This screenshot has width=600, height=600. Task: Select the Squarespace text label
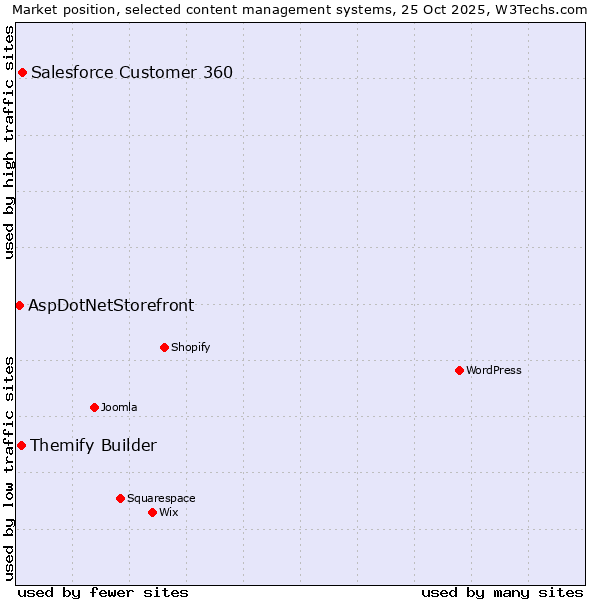point(161,498)
